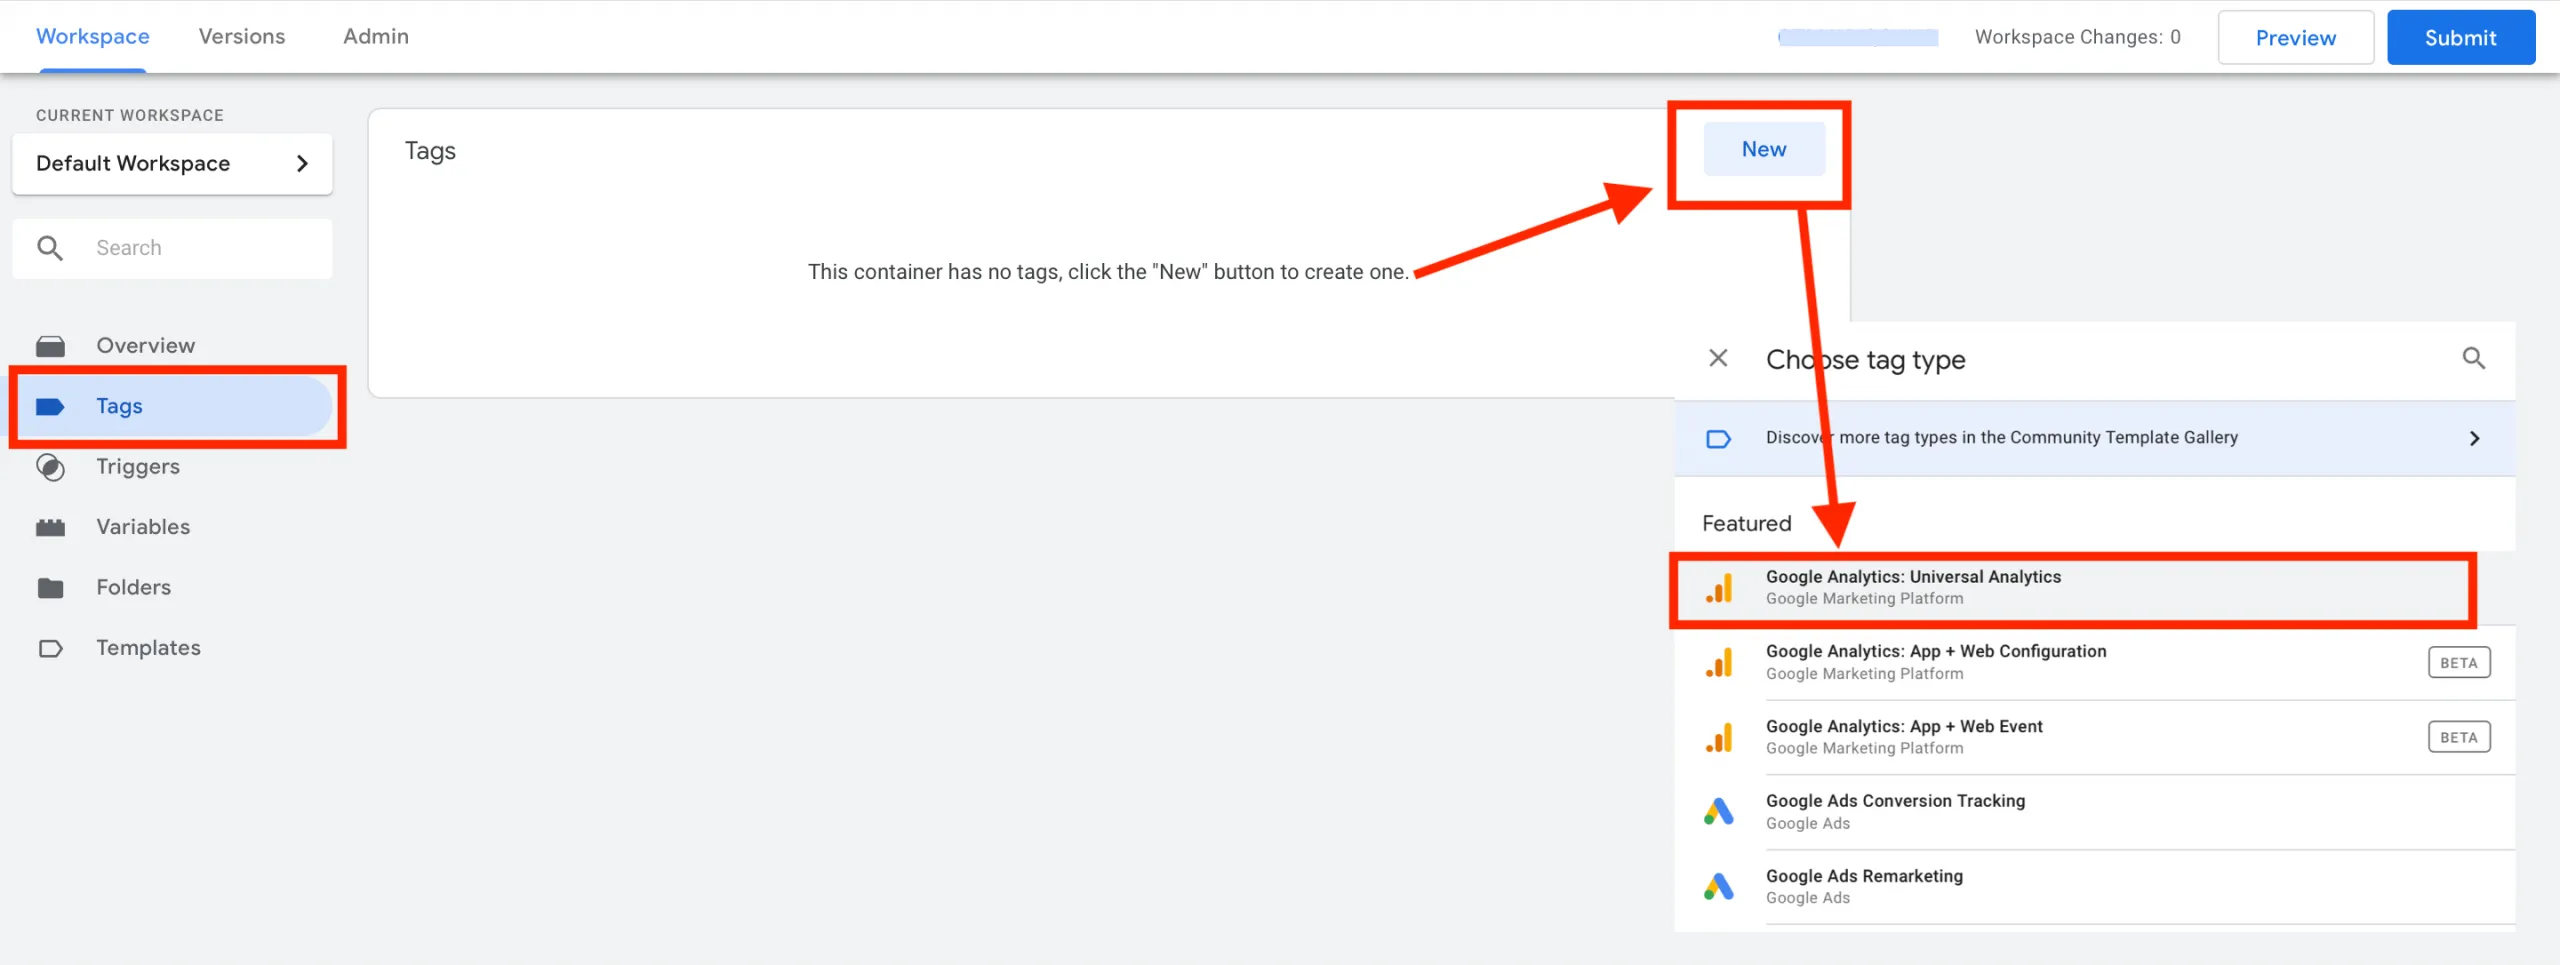Click the blue Tags label icon
2560x965 pixels.
tap(50, 406)
